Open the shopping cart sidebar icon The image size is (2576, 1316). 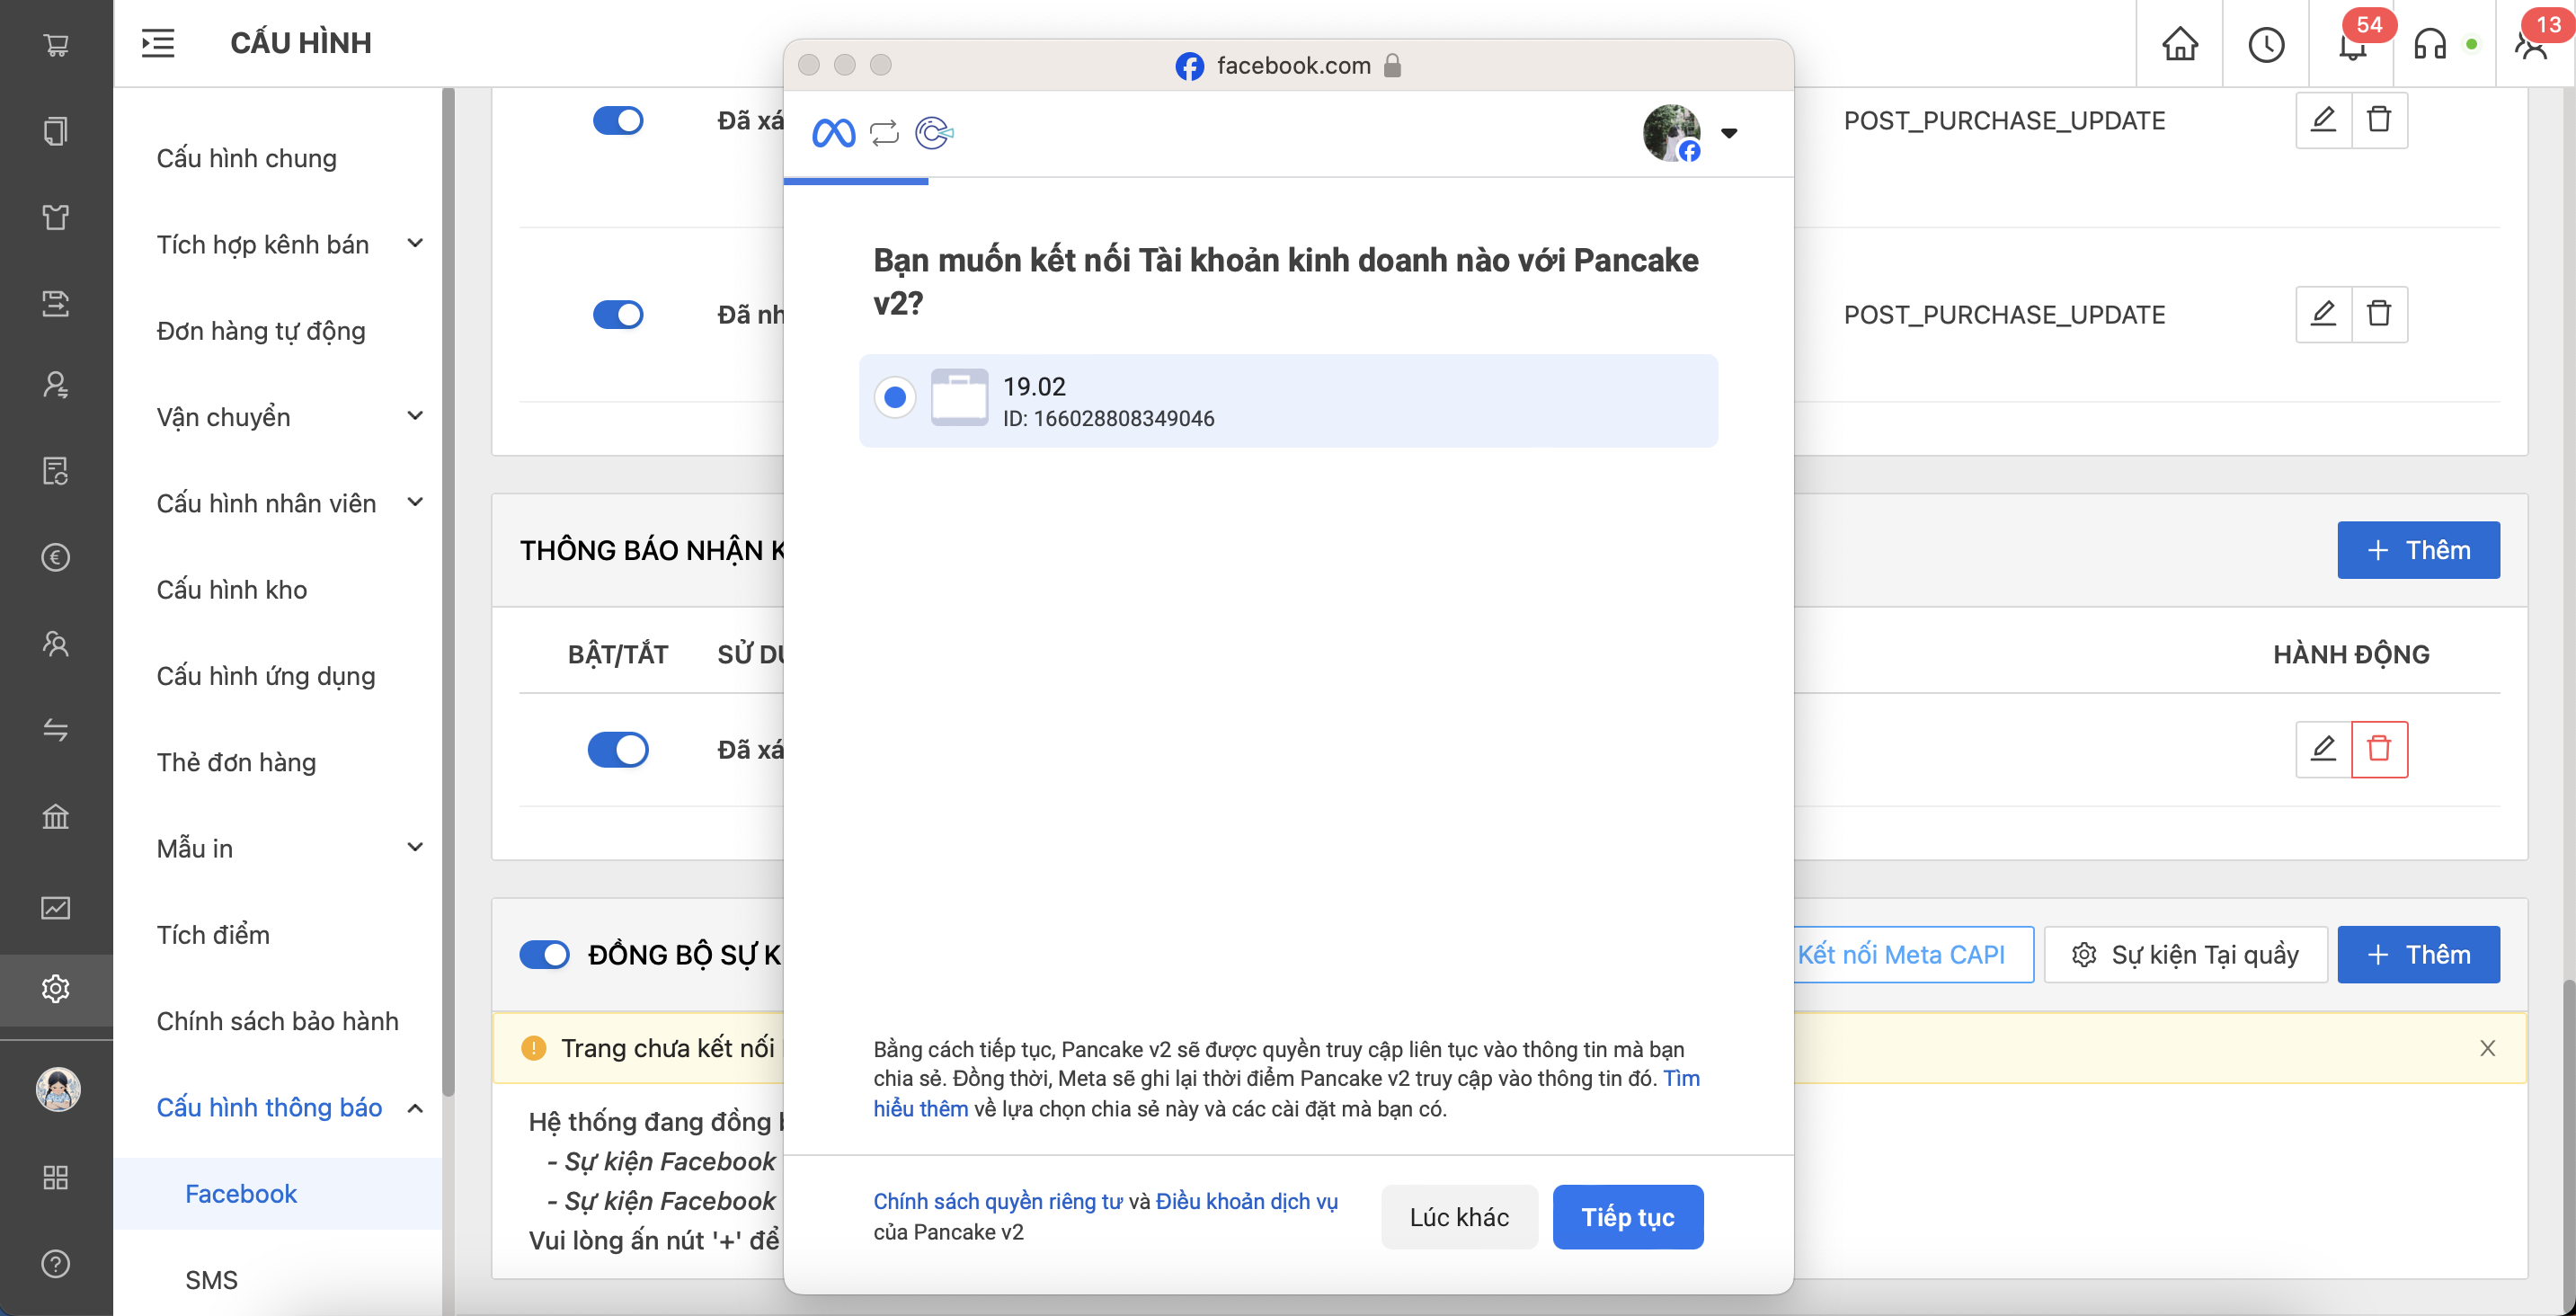pos(56,44)
